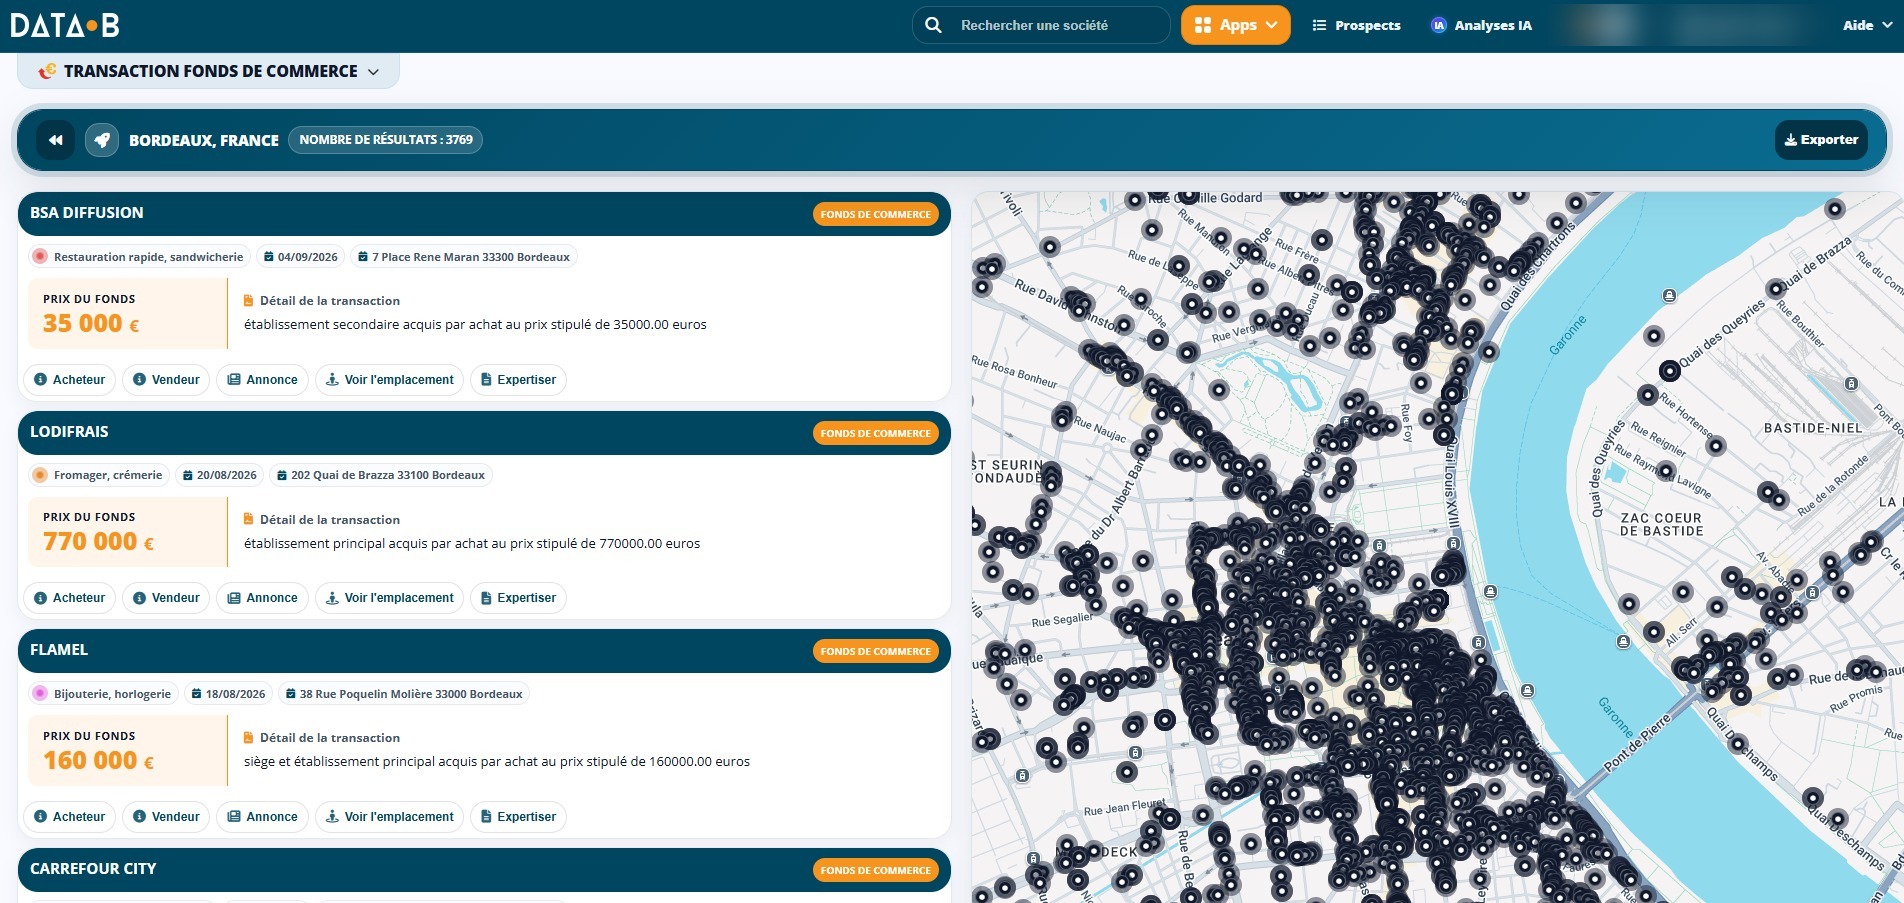Click Fonds de commerce badge on LODIFRAIS
The height and width of the screenshot is (903, 1904).
(x=875, y=433)
